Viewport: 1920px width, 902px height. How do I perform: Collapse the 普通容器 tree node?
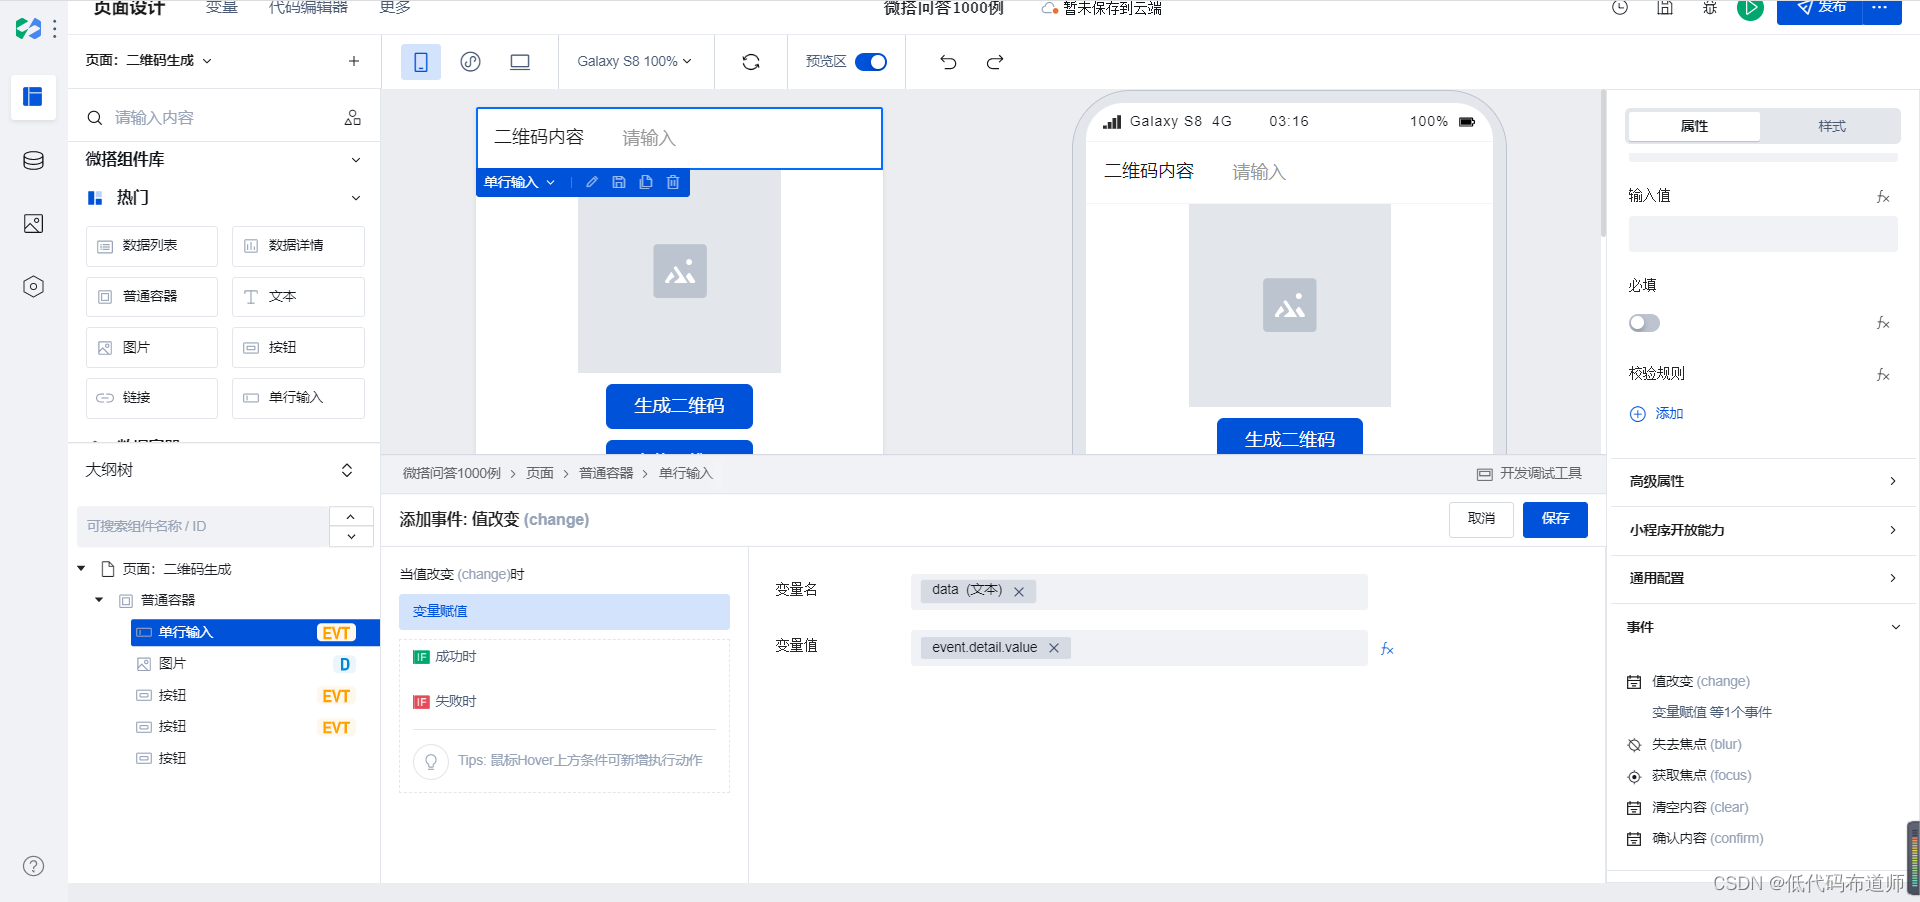coord(99,600)
